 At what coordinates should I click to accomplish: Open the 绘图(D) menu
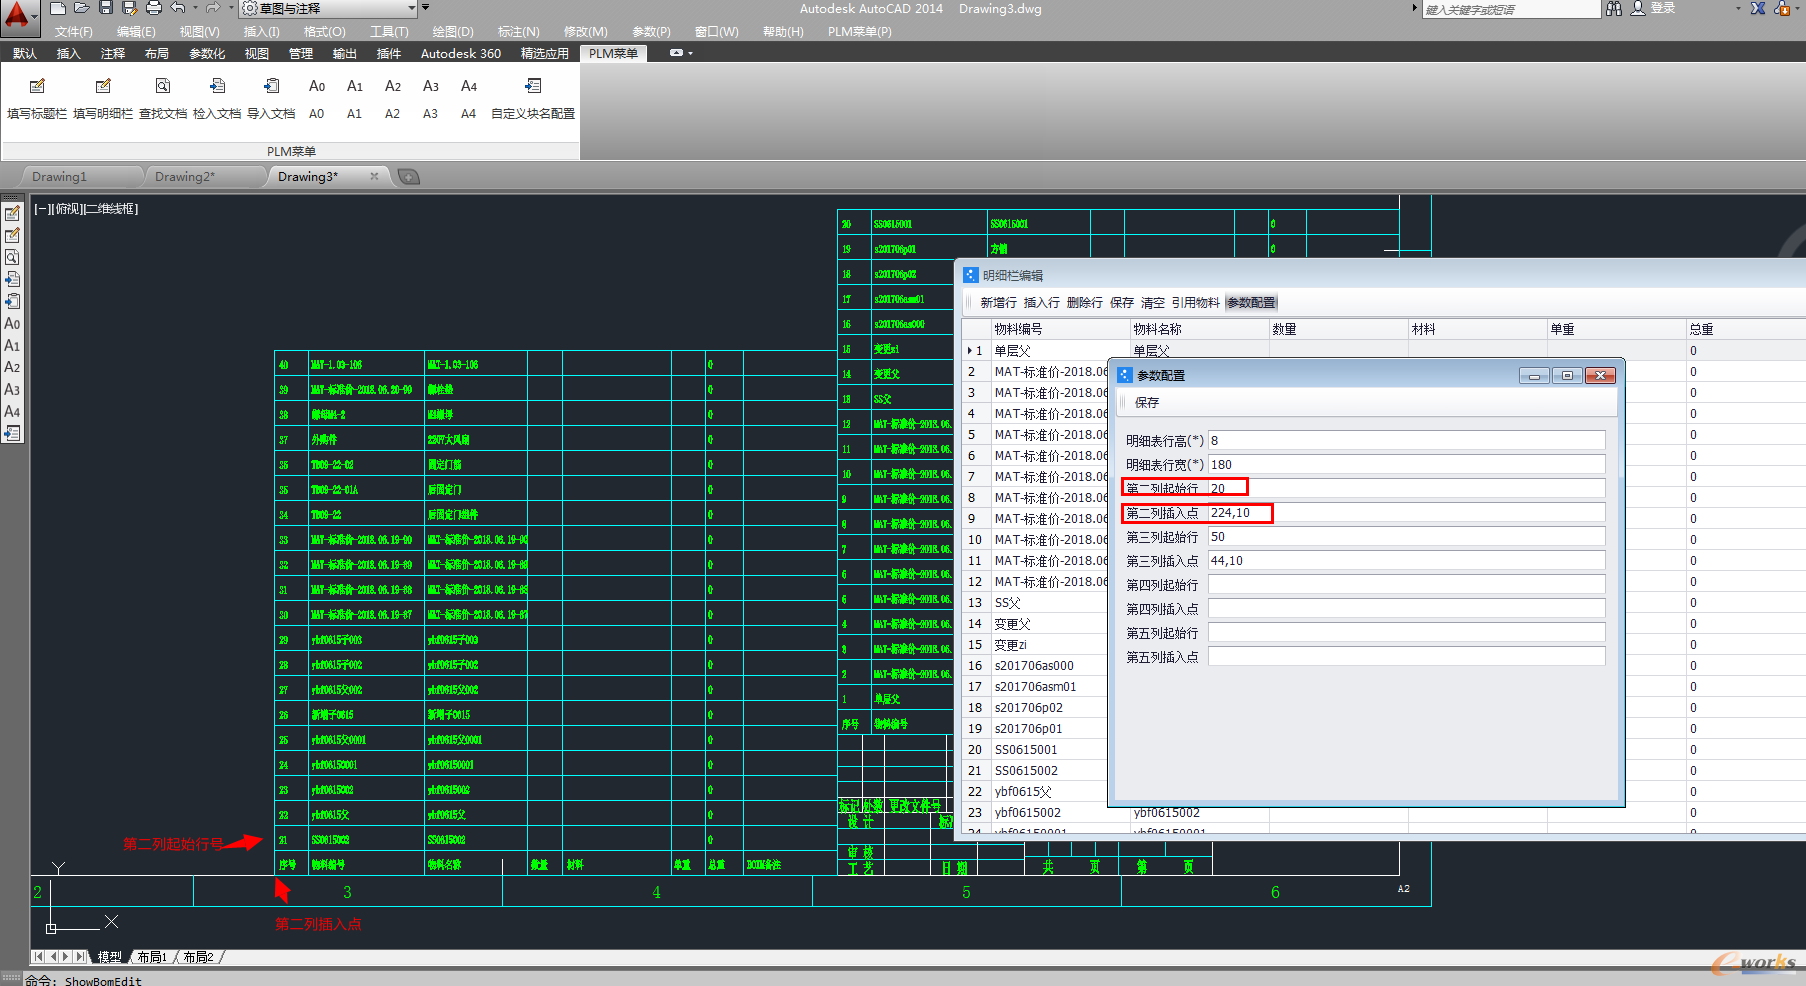coord(453,32)
